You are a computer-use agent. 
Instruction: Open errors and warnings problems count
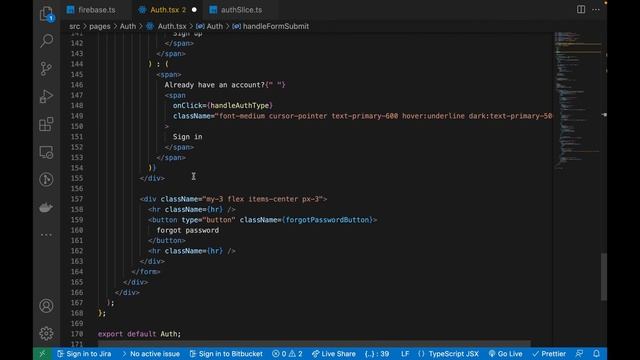(x=287, y=354)
